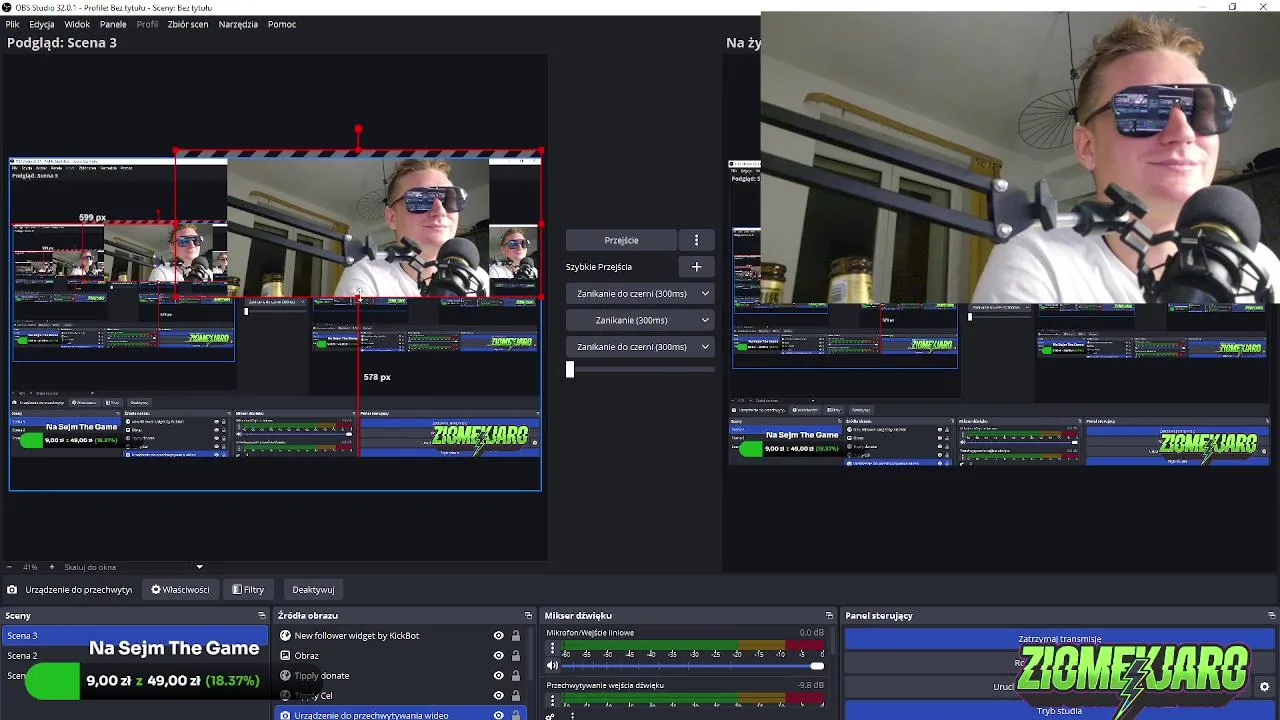1280x720 pixels.
Task: Lock the Tipply Cel source
Action: [516, 695]
